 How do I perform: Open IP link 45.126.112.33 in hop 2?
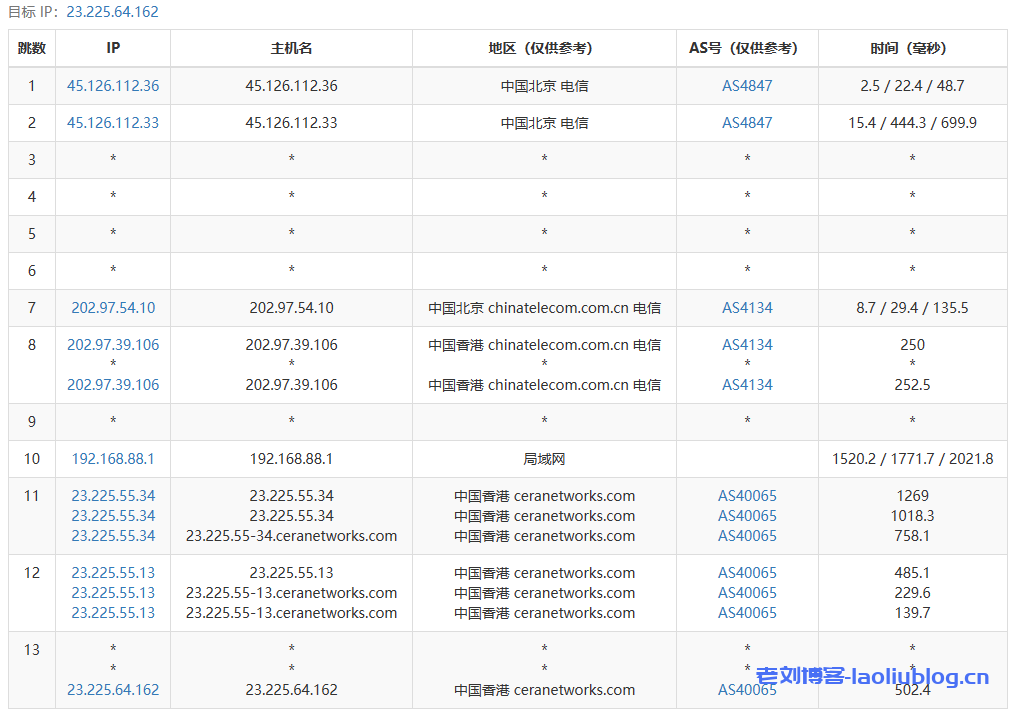[113, 123]
